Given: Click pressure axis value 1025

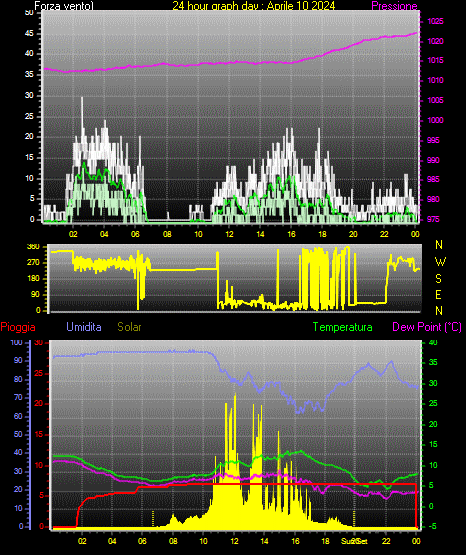Looking at the screenshot, I should tap(435, 21).
